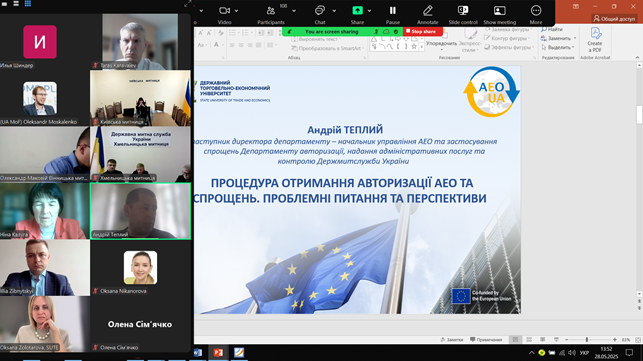Pause the screen share

(x=392, y=14)
